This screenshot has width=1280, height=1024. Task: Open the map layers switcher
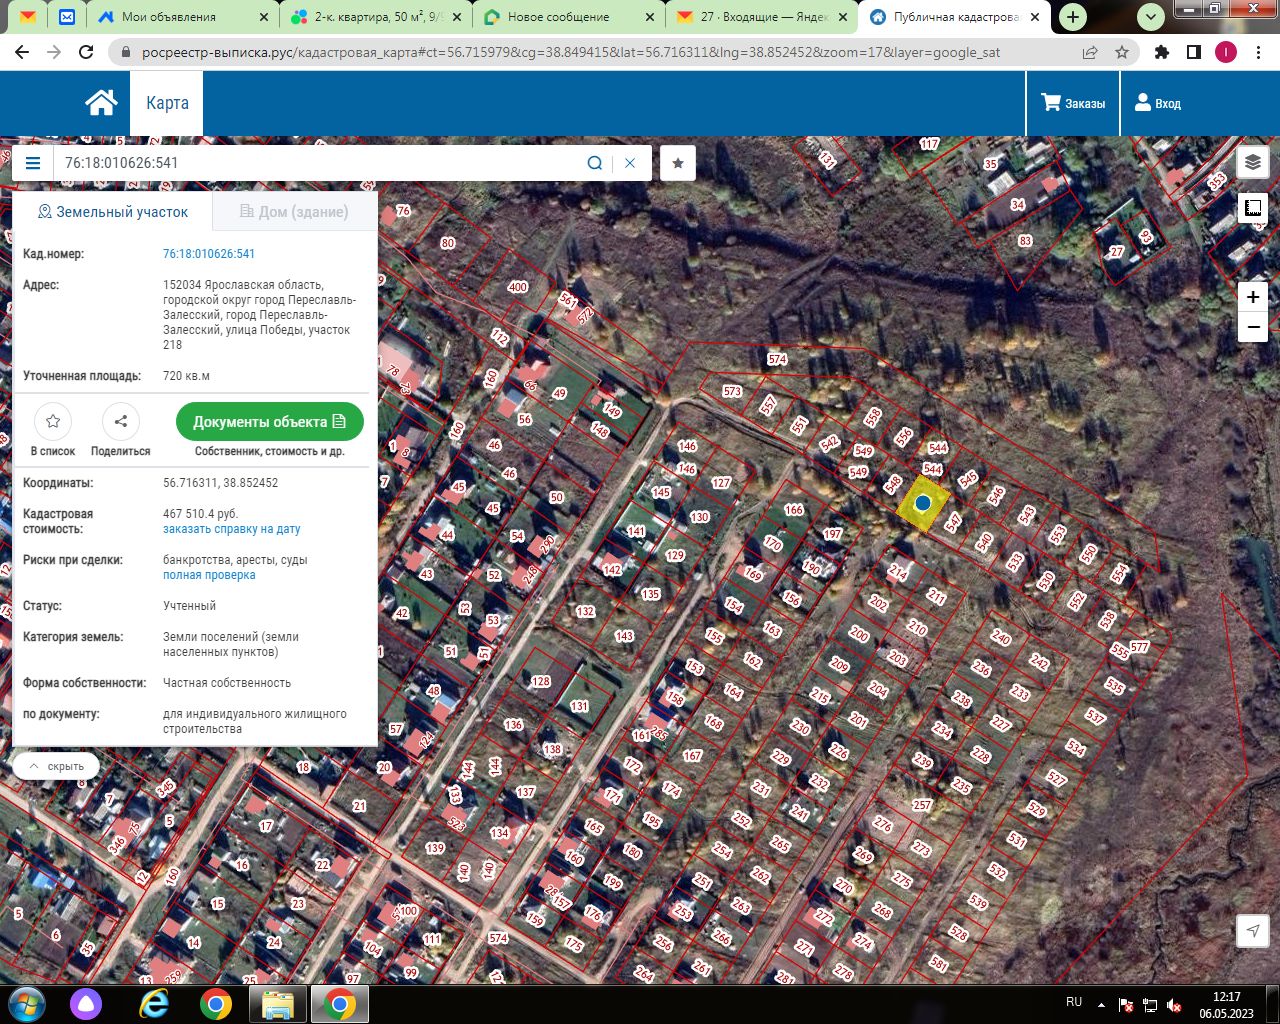[1253, 162]
